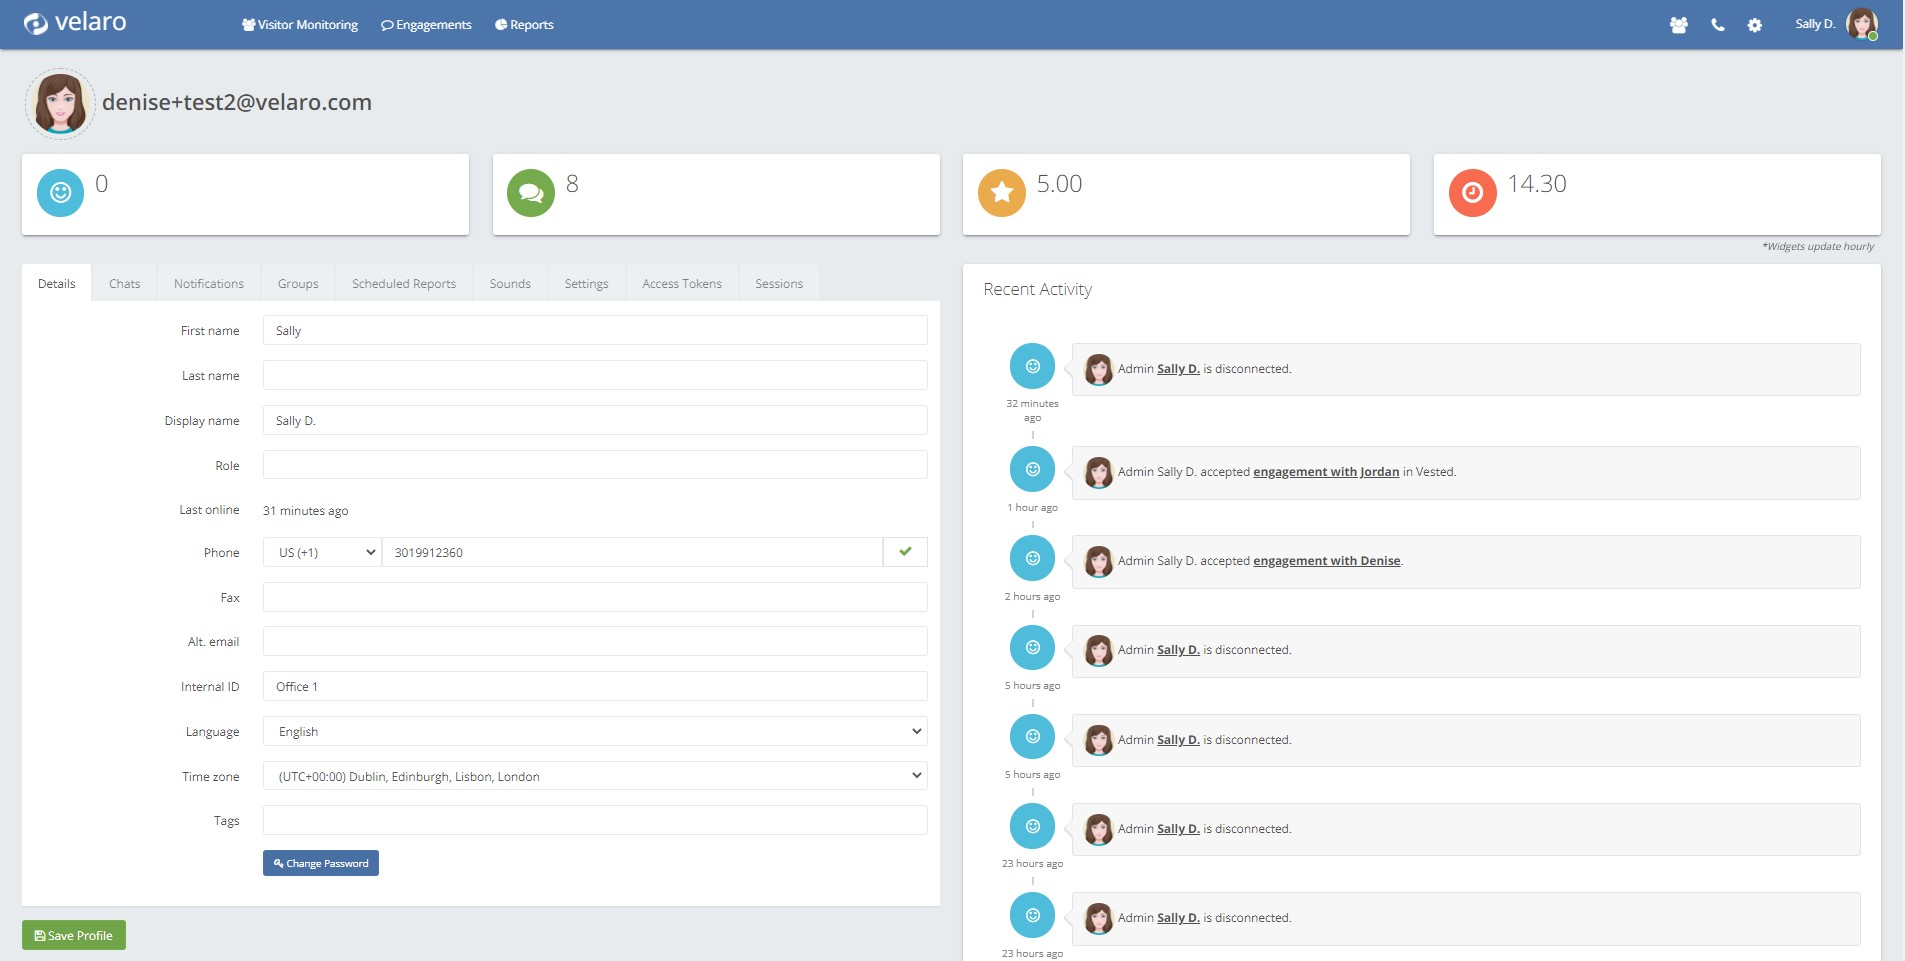The width and height of the screenshot is (1905, 961).
Task: Click the profile avatar next to email
Action: click(60, 103)
